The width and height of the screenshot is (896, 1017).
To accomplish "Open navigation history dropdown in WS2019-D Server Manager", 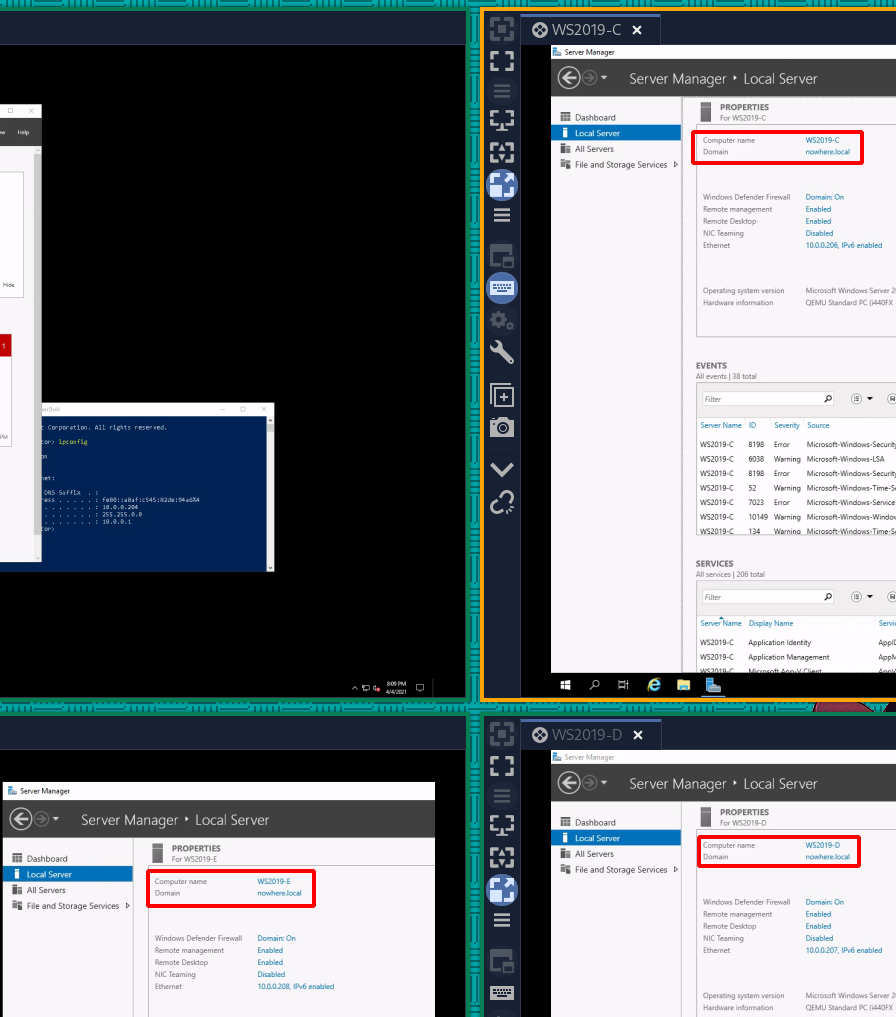I will pyautogui.click(x=604, y=783).
